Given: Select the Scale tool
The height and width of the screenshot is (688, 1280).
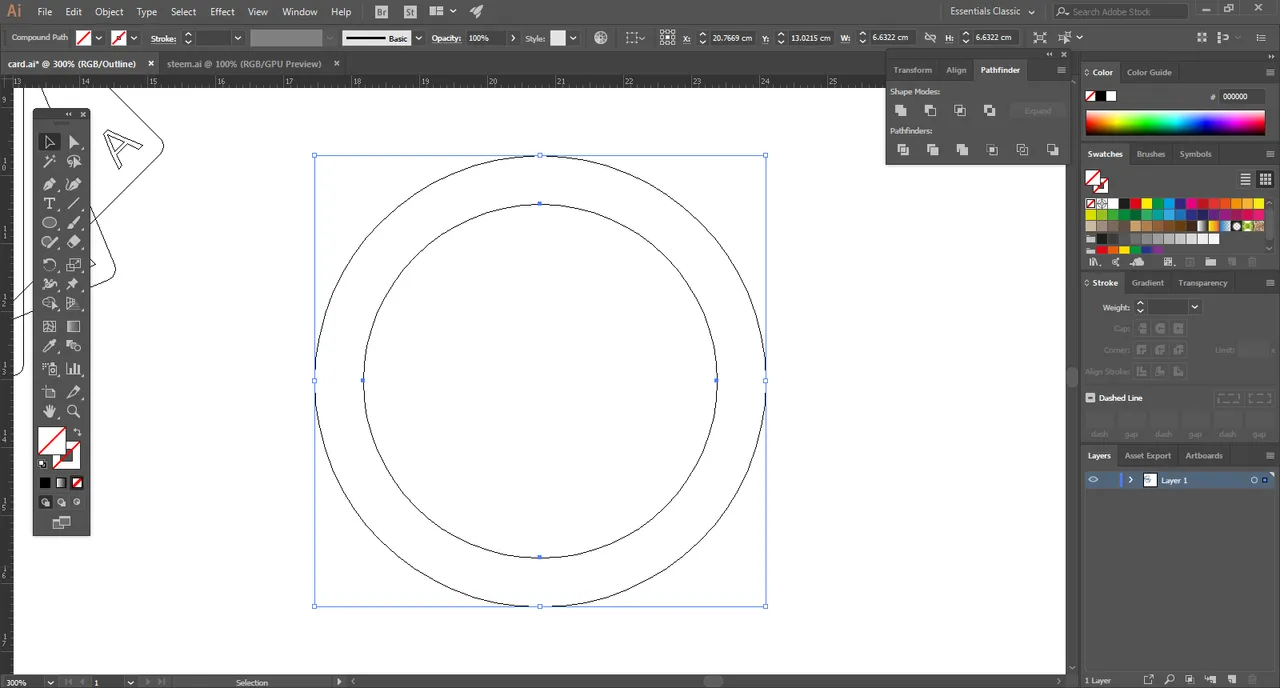Looking at the screenshot, I should (x=74, y=265).
